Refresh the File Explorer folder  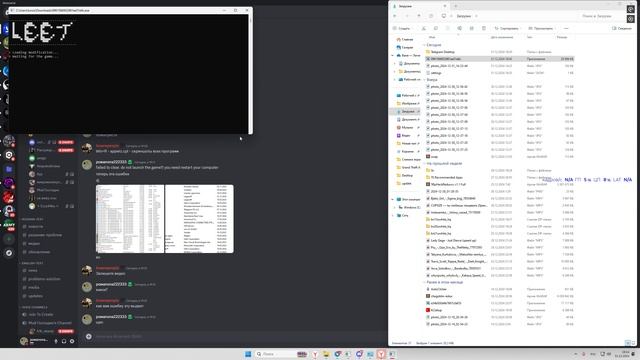pos(431,16)
